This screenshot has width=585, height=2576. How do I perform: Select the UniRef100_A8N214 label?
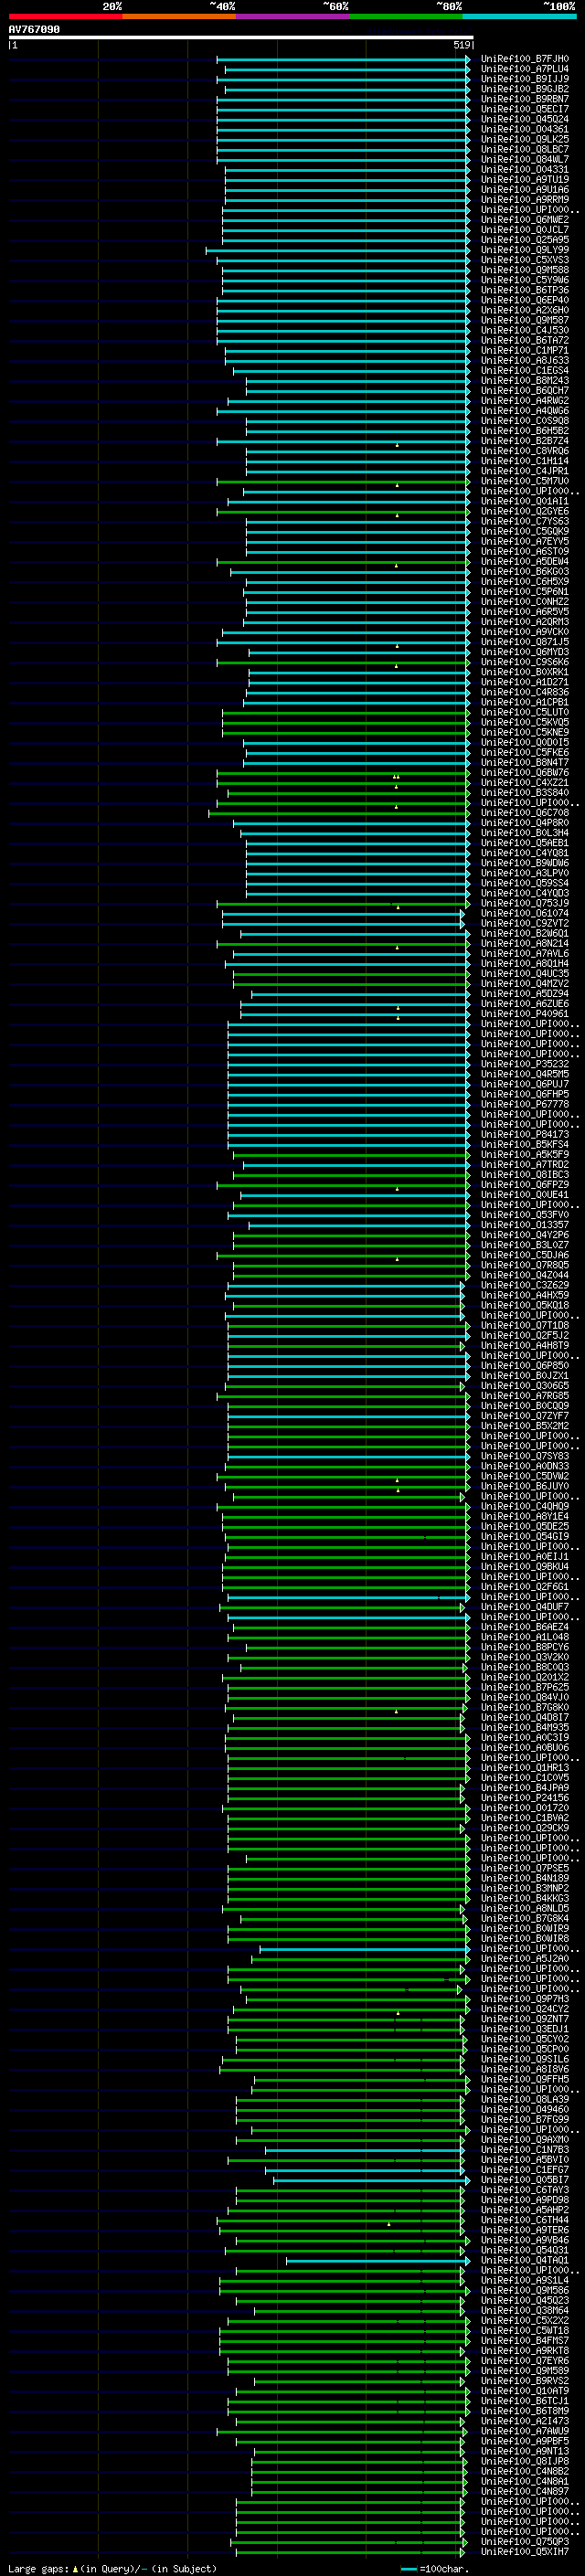click(525, 944)
